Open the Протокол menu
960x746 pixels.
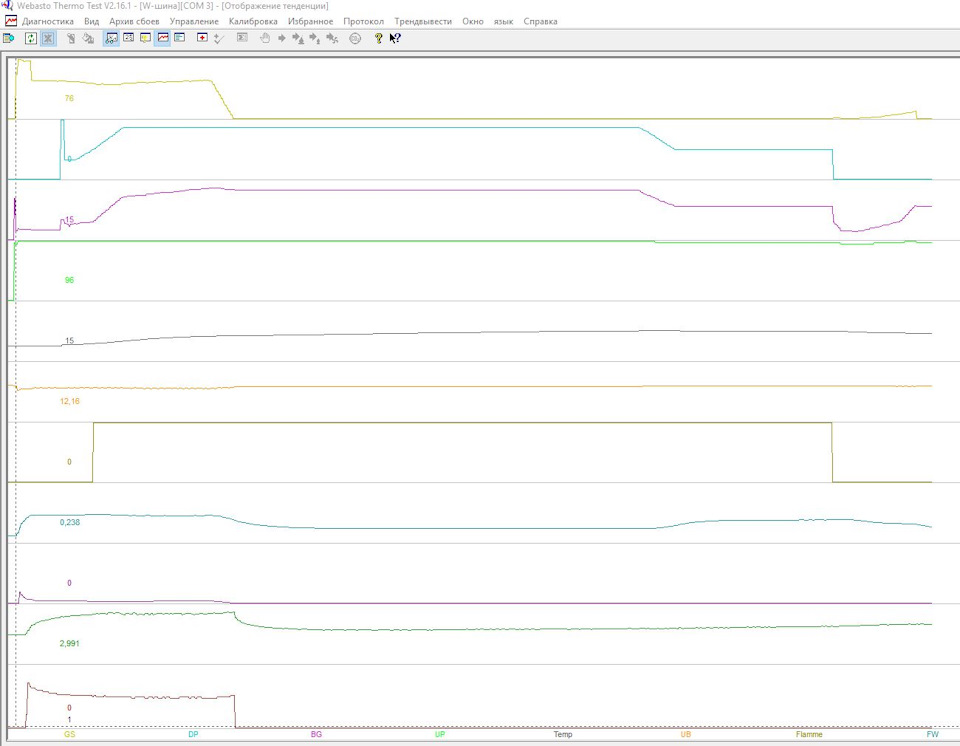click(363, 21)
